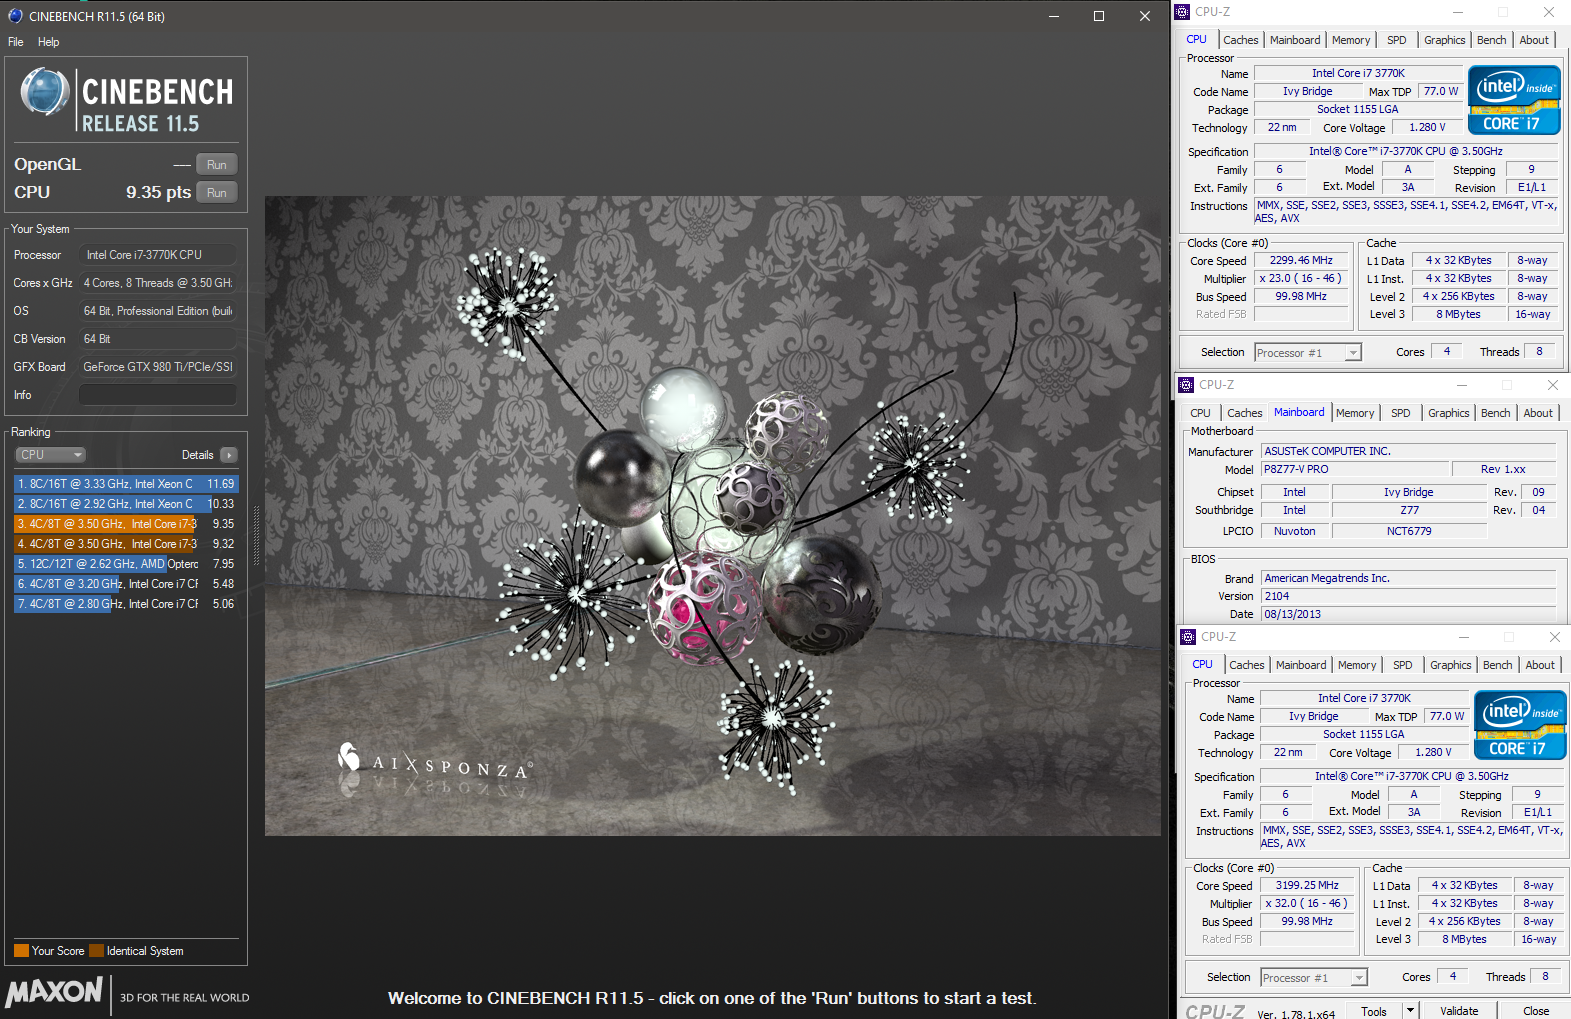Click the orange Your Score legend swatch
This screenshot has width=1571, height=1019.
click(x=21, y=951)
